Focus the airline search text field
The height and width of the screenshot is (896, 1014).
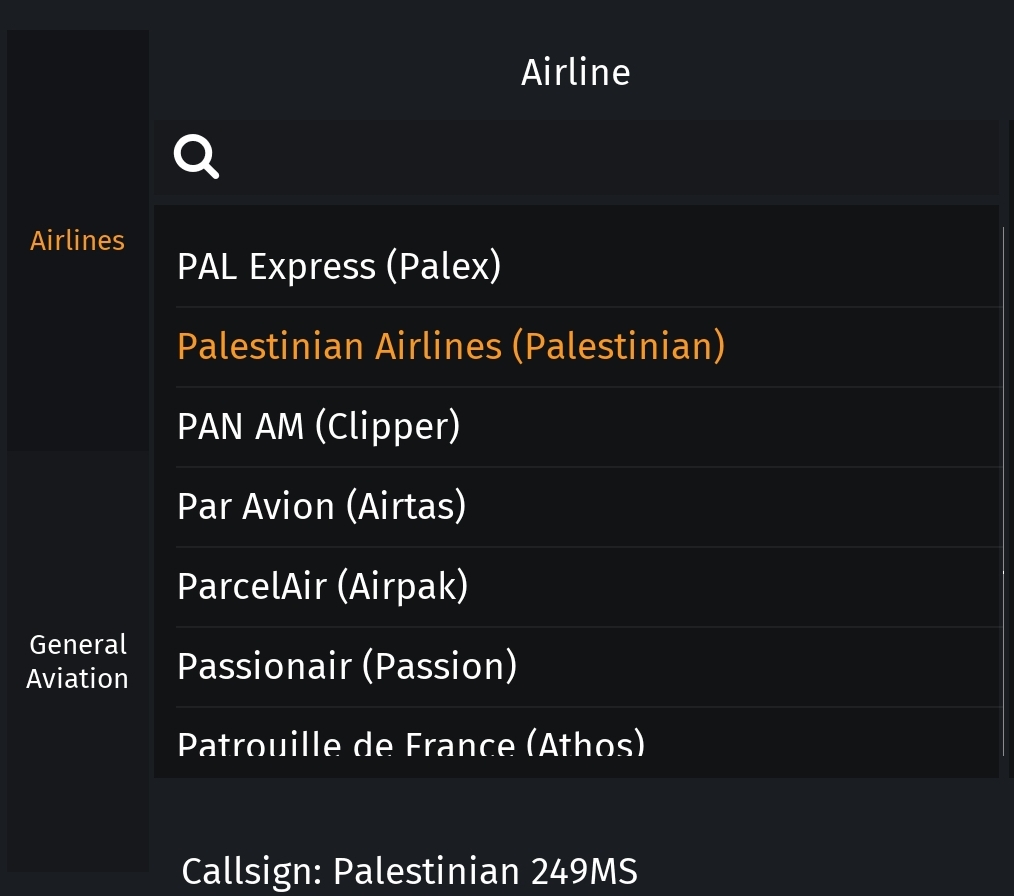[600, 157]
